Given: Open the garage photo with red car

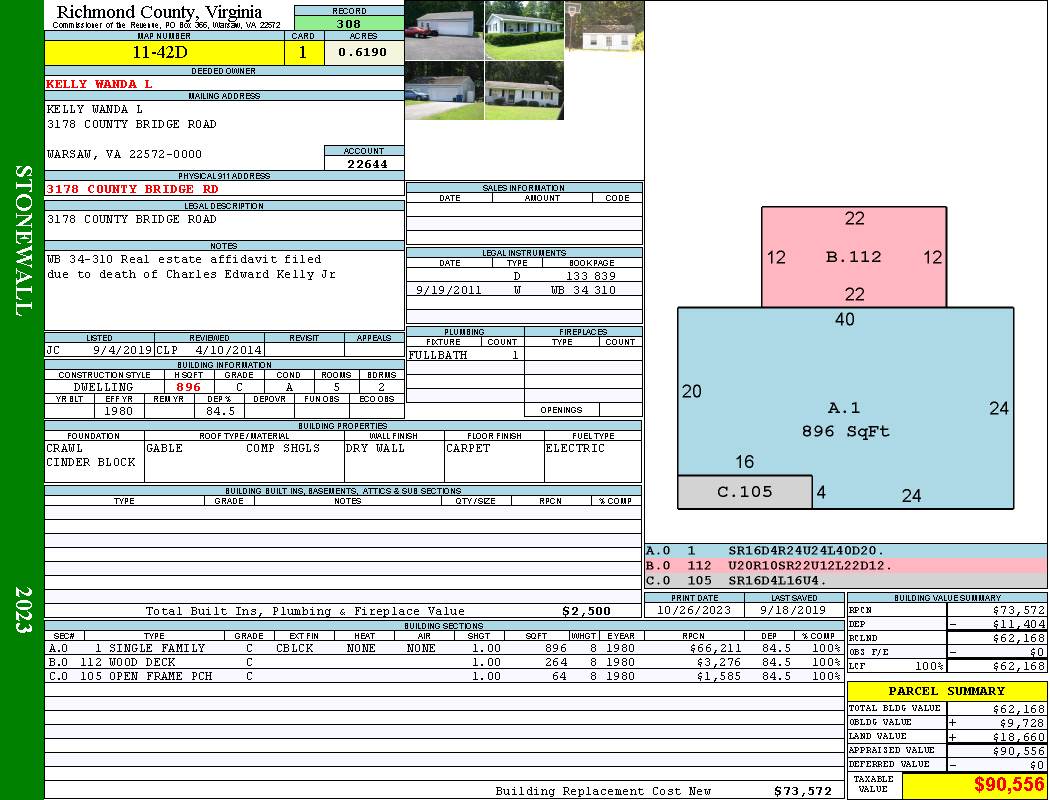Looking at the screenshot, I should coord(445,30).
